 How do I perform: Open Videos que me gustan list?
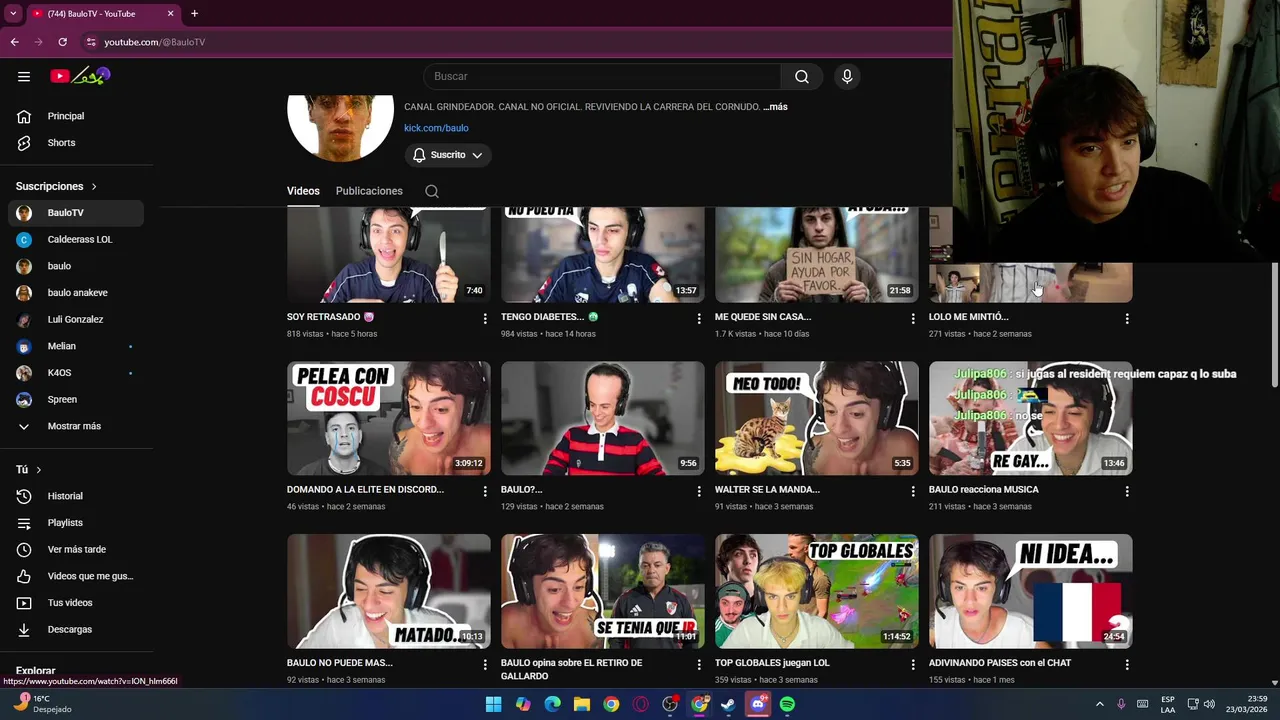click(76, 576)
